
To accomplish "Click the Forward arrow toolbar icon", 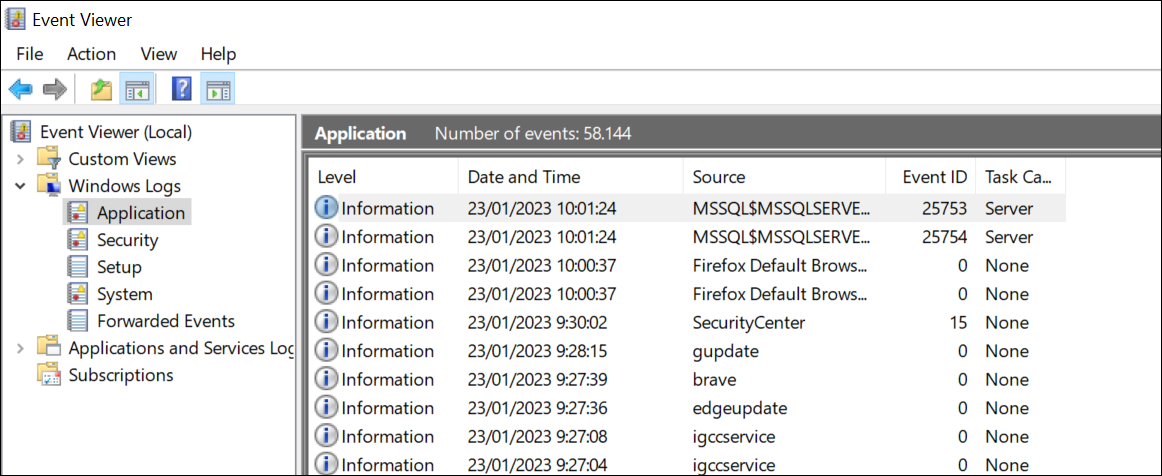I will [x=54, y=90].
